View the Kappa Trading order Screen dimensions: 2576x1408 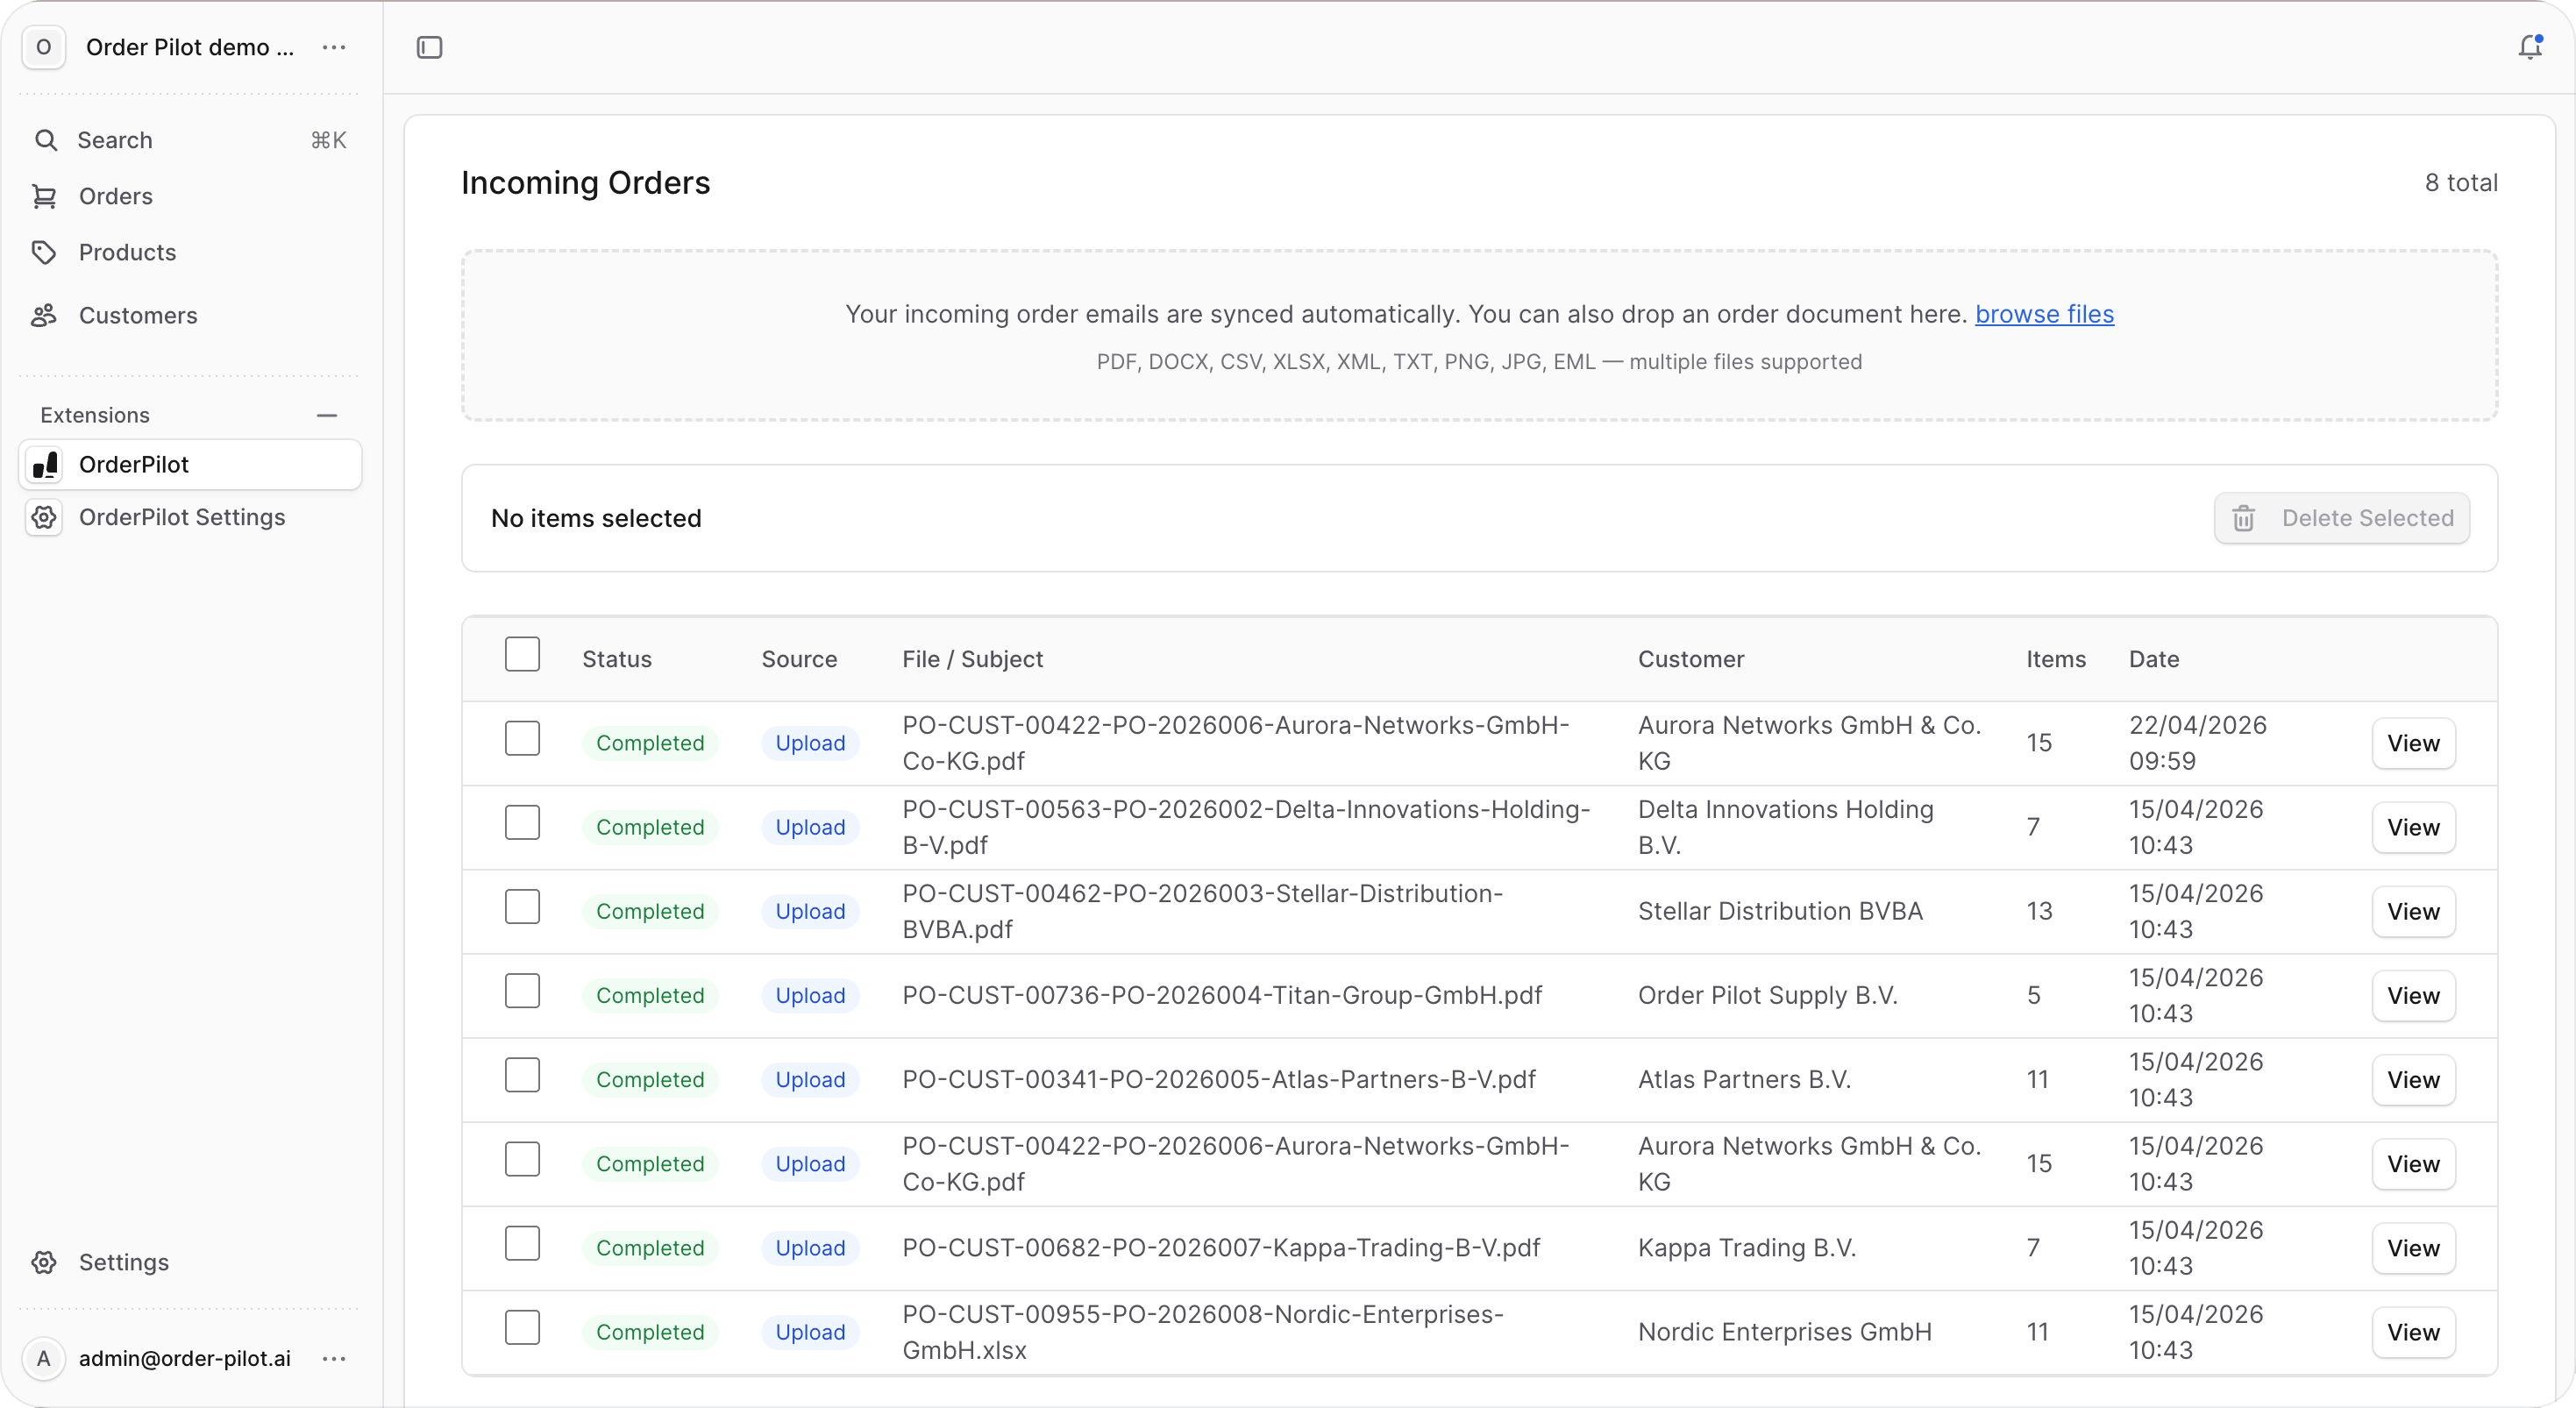2413,1247
